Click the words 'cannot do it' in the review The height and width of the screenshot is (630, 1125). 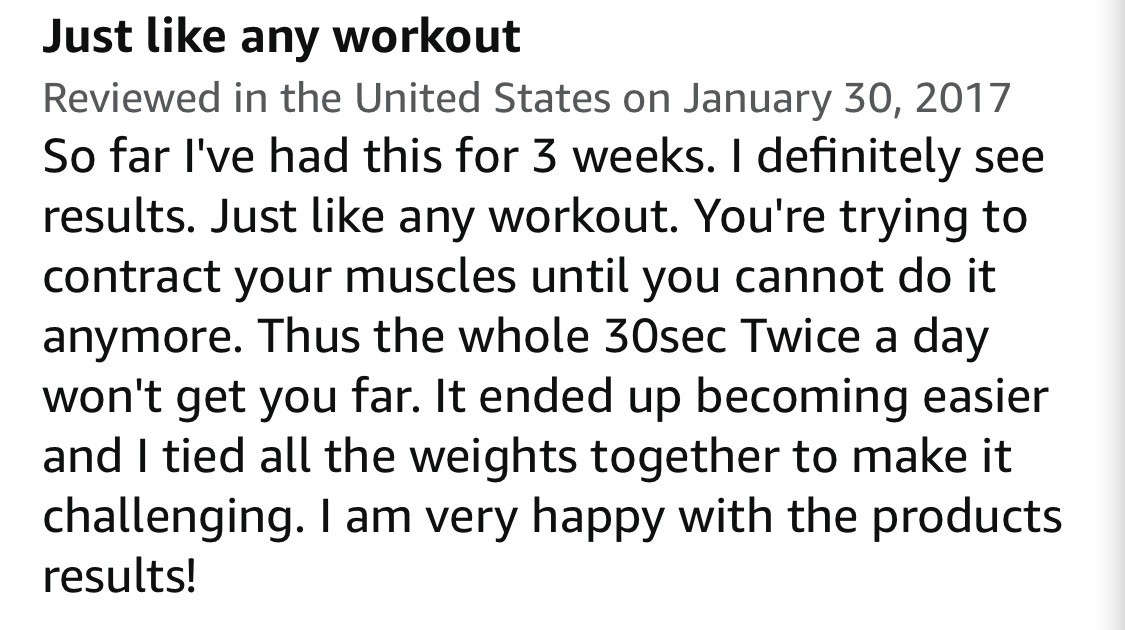click(865, 276)
